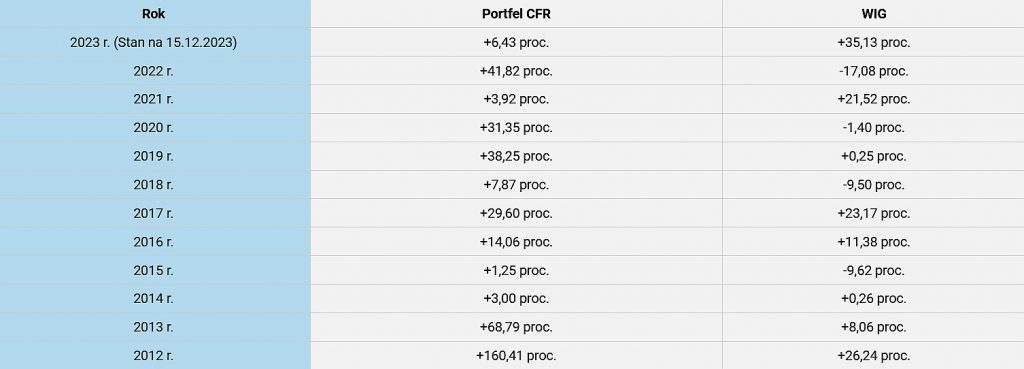
Task: Click the +31,35 proc. cell
Action: 516,128
